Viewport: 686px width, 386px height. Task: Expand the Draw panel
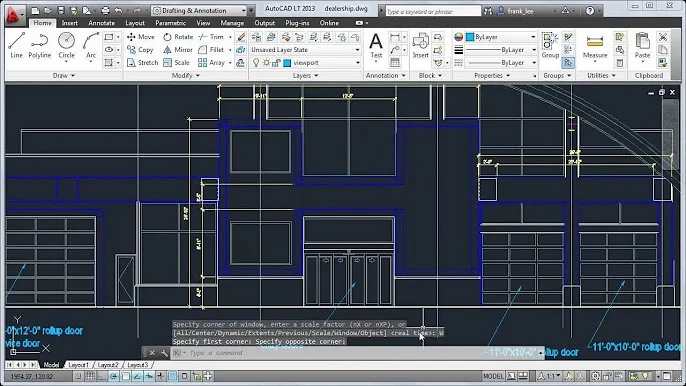point(64,75)
